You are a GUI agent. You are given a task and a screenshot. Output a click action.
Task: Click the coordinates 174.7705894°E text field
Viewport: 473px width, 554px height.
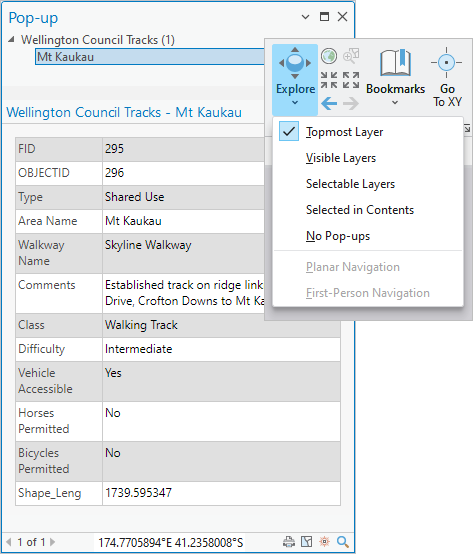coord(171,542)
